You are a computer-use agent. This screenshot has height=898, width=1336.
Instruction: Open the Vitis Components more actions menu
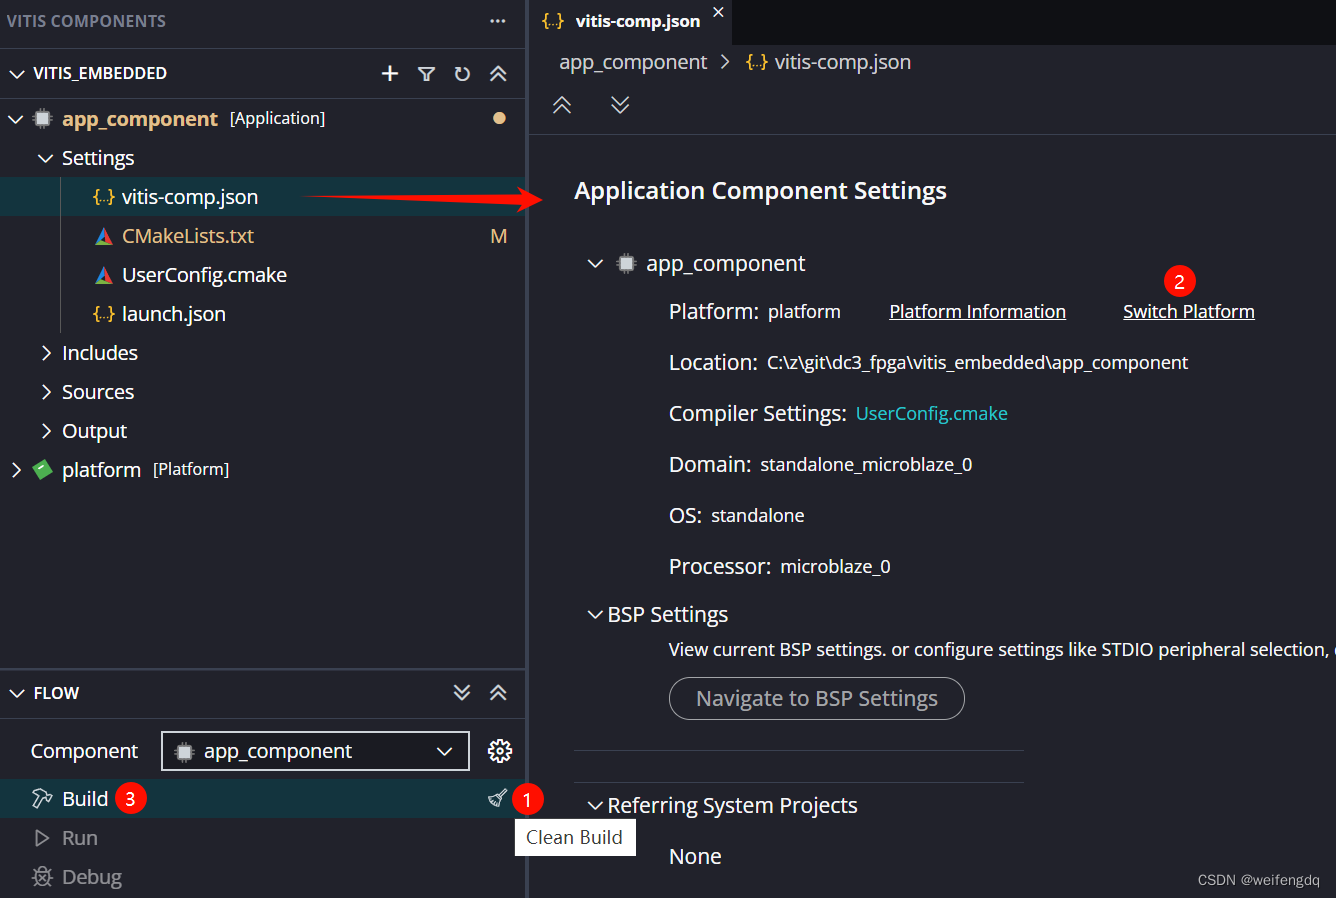tap(498, 21)
